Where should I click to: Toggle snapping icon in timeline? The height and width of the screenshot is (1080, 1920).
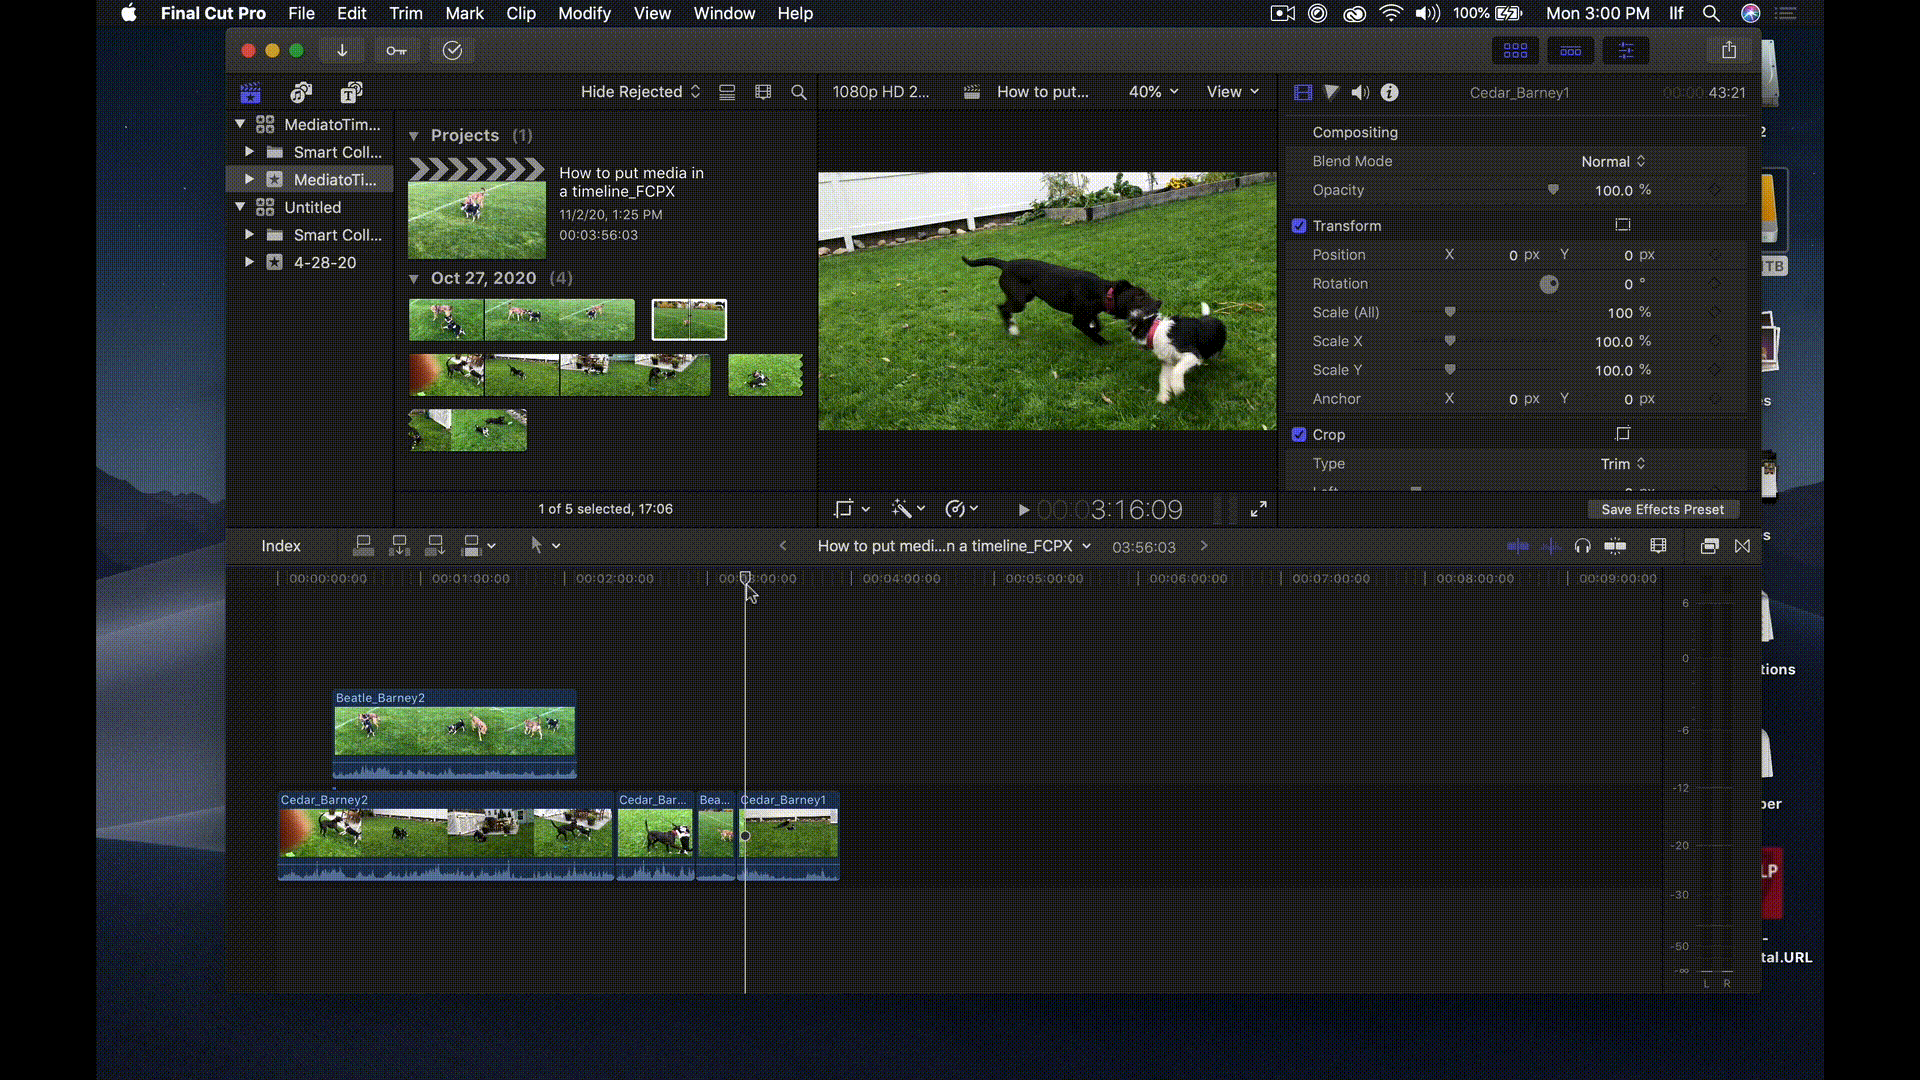click(1615, 546)
